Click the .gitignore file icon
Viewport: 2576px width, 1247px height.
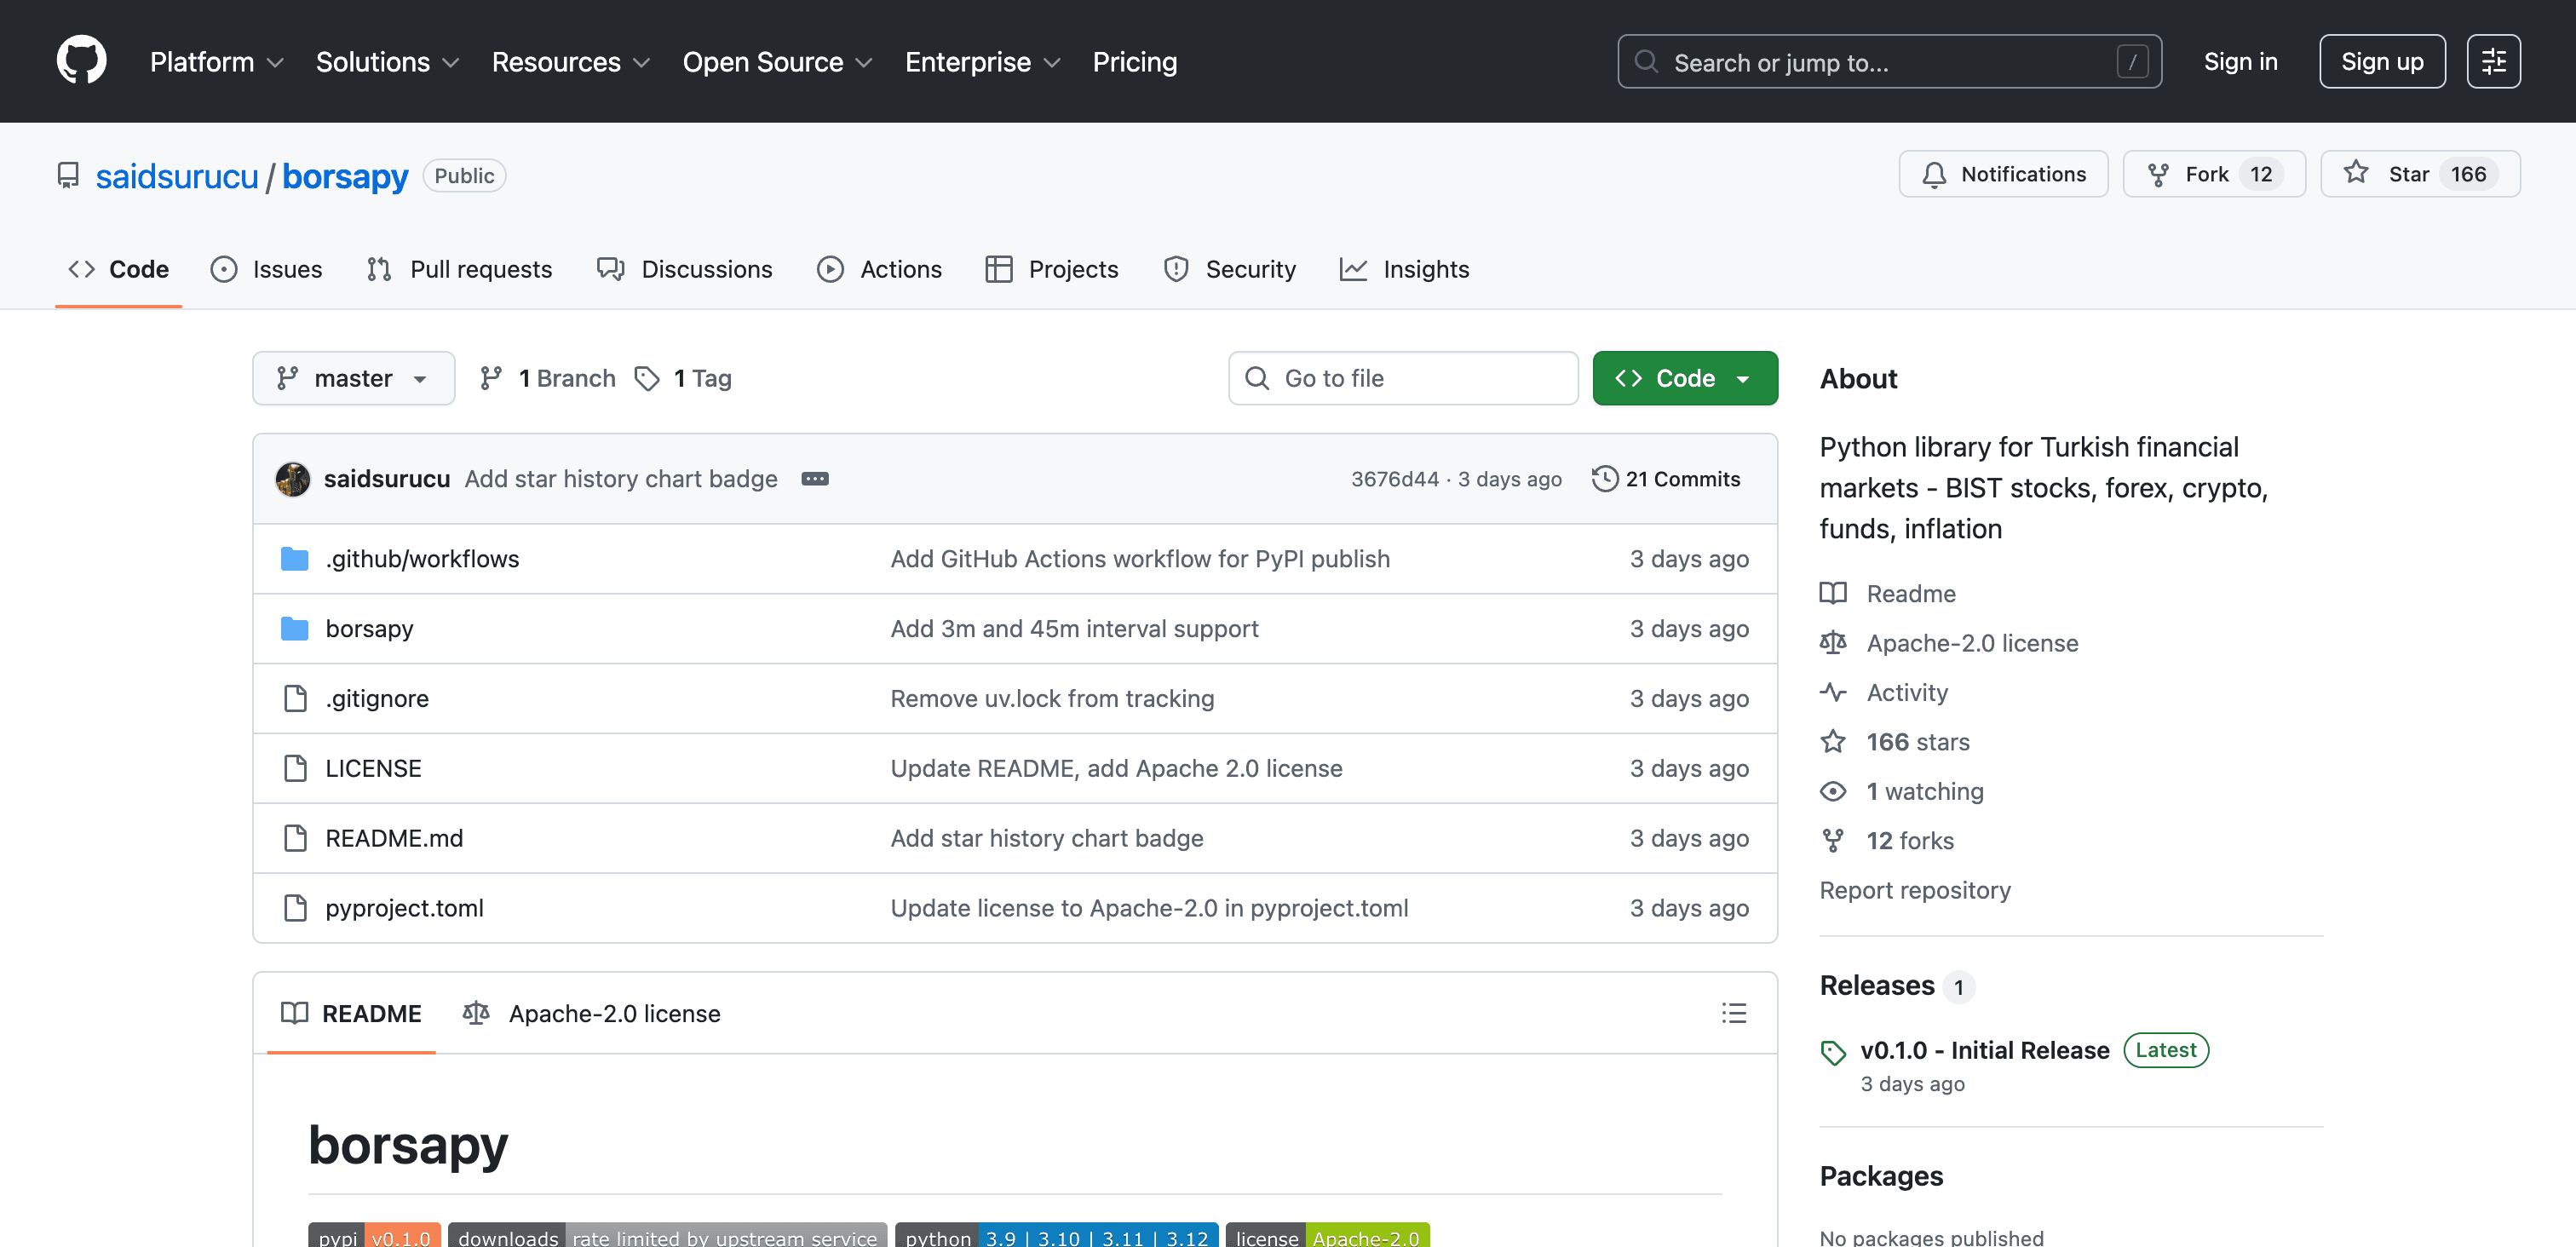click(x=295, y=699)
